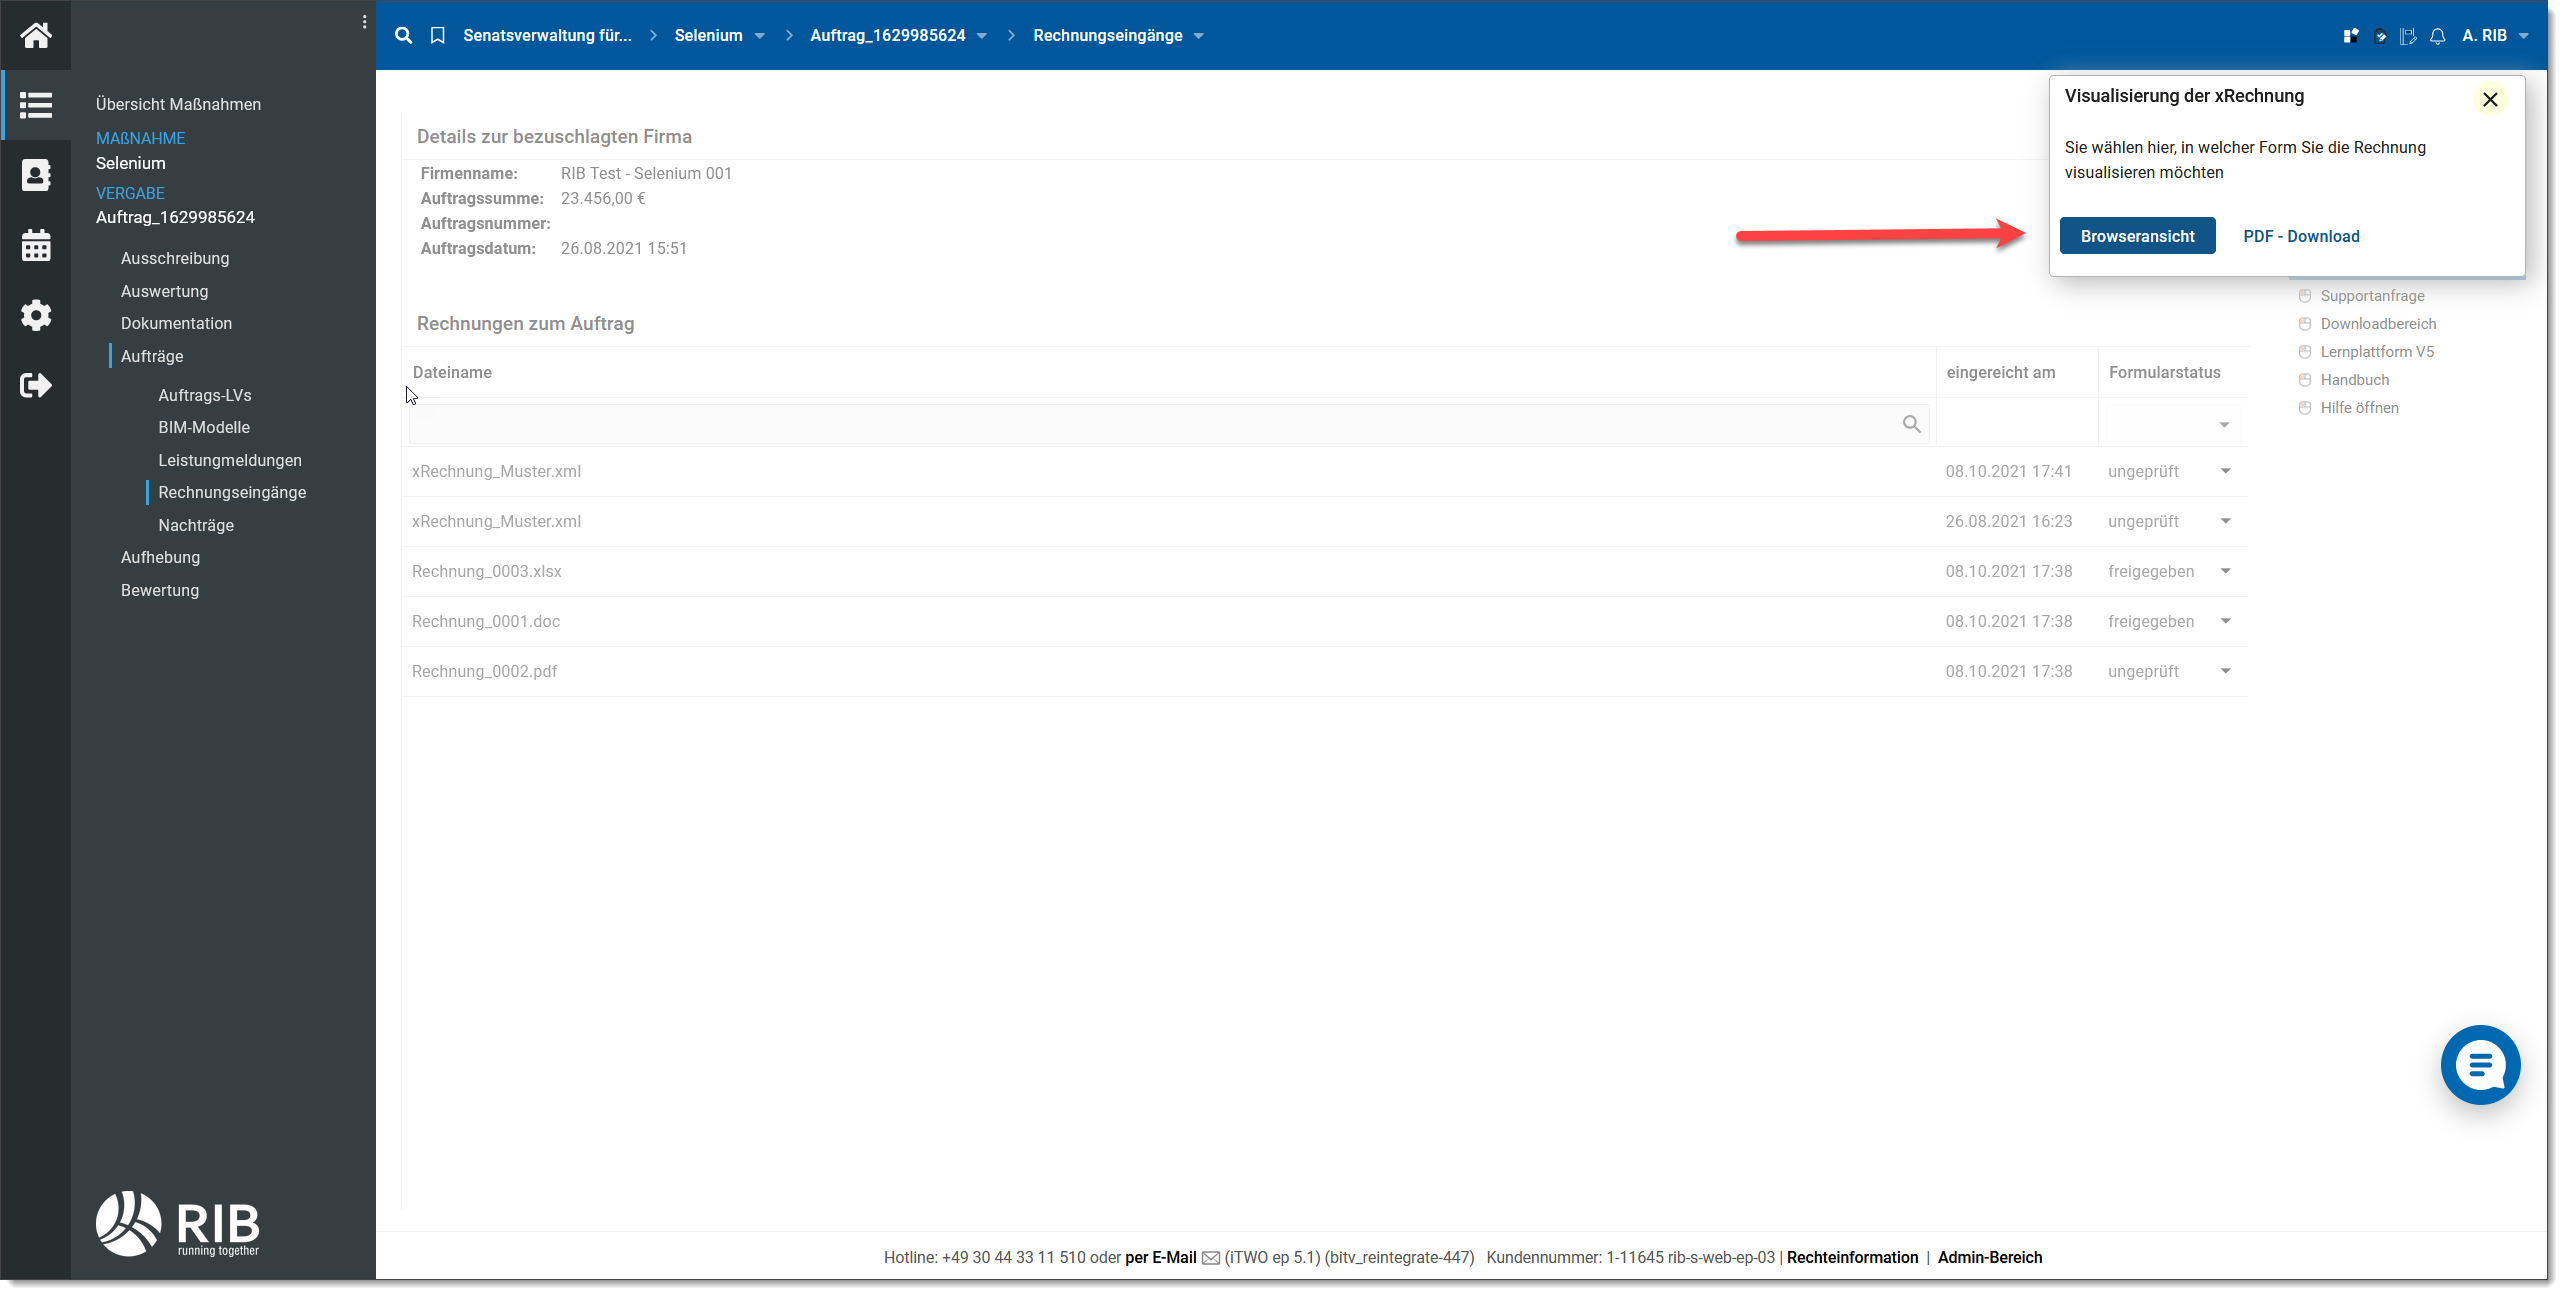This screenshot has width=2563, height=1295.
Task: Open first xRechnung_Muster.xml from 08.10.2021
Action: point(496,471)
